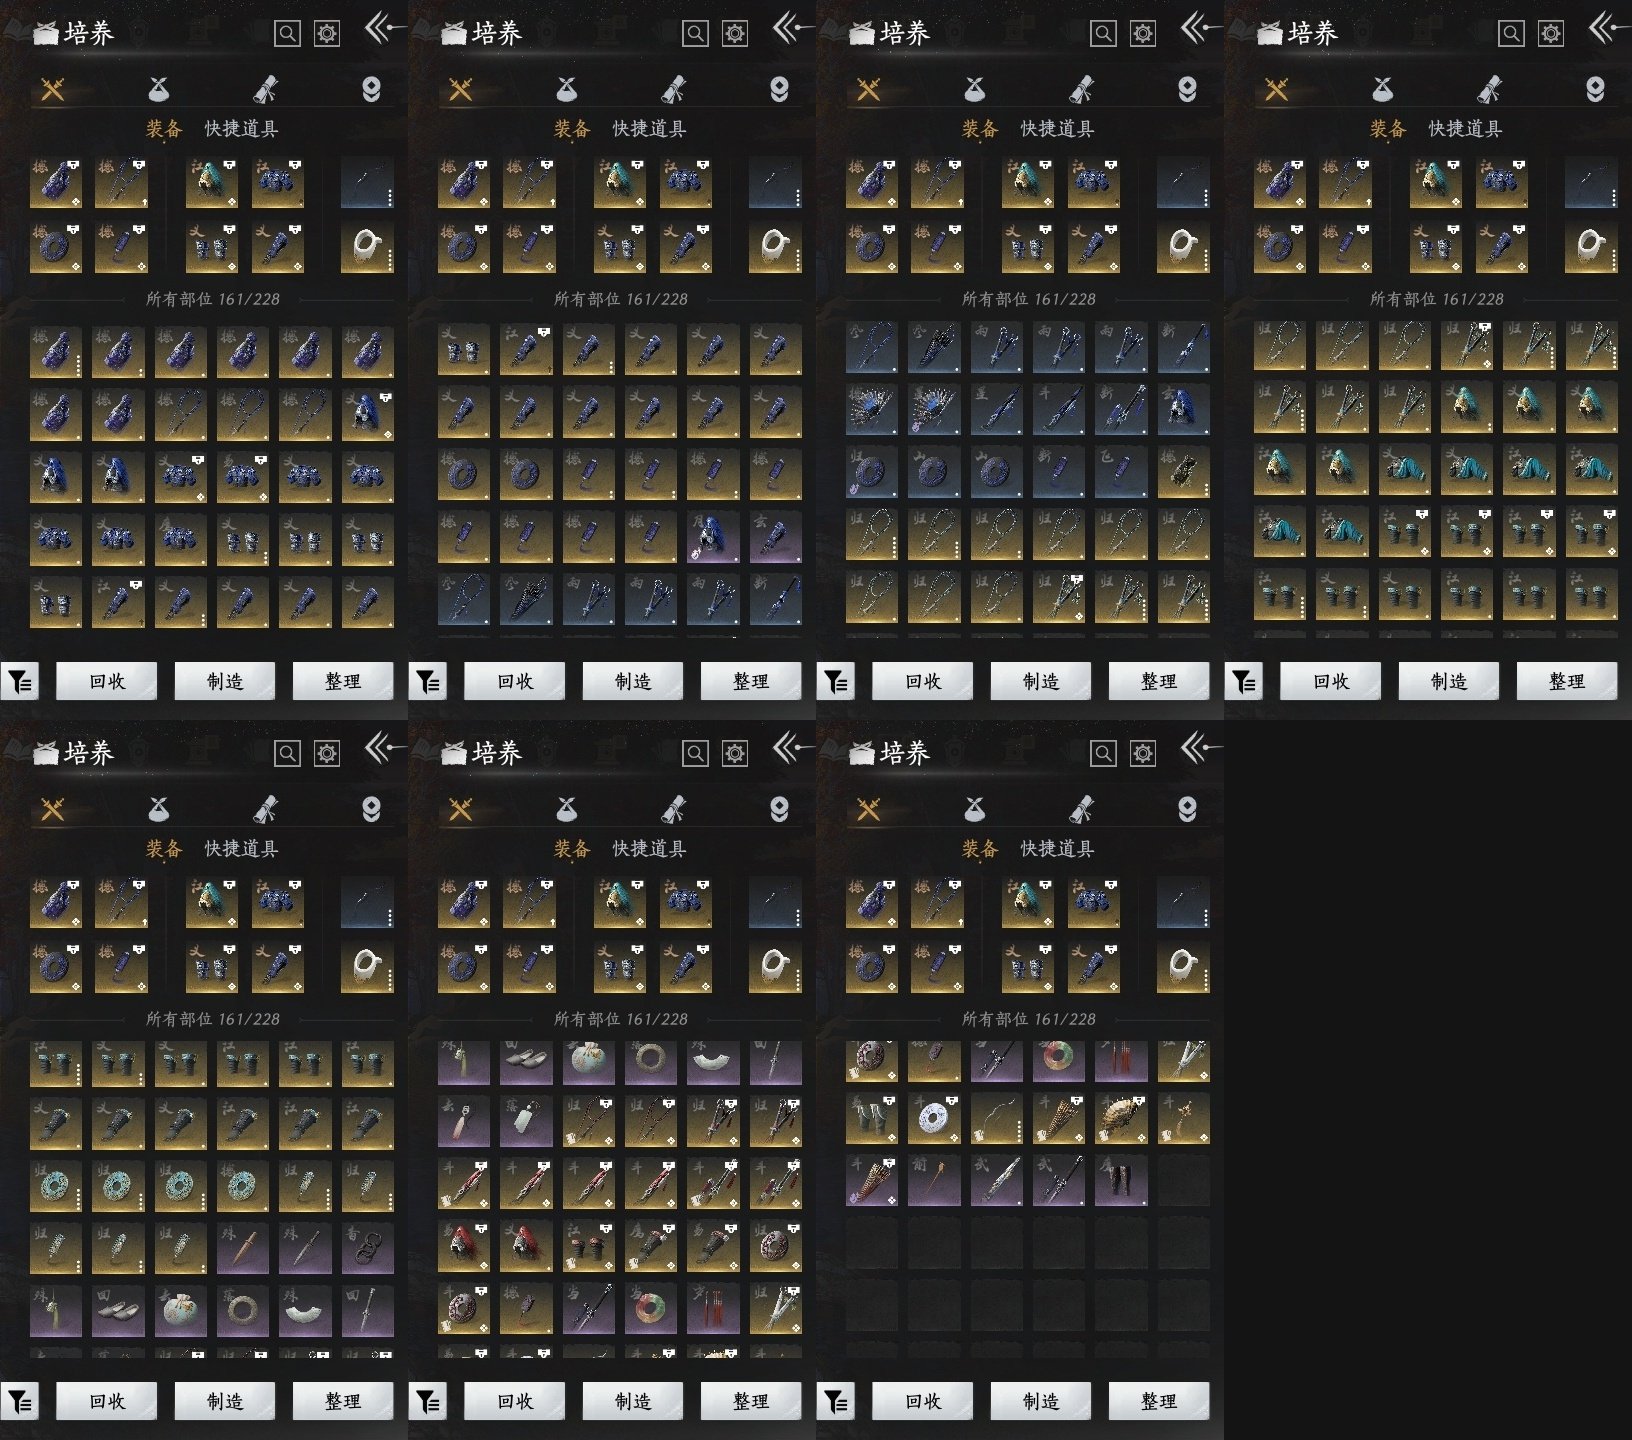Switch to pouch bag tab in top-left panel
Image resolution: width=1632 pixels, height=1440 pixels.
click(158, 90)
